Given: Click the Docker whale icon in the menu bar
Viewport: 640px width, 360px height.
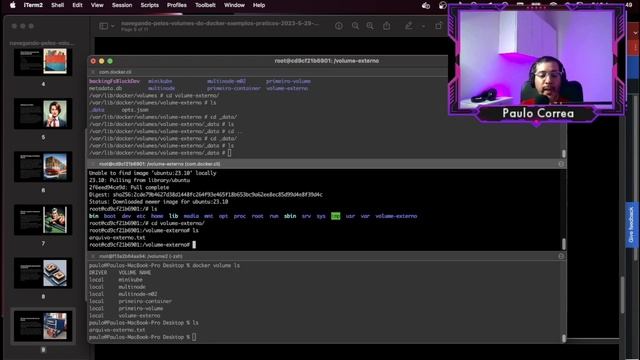Looking at the screenshot, I should click(426, 5).
